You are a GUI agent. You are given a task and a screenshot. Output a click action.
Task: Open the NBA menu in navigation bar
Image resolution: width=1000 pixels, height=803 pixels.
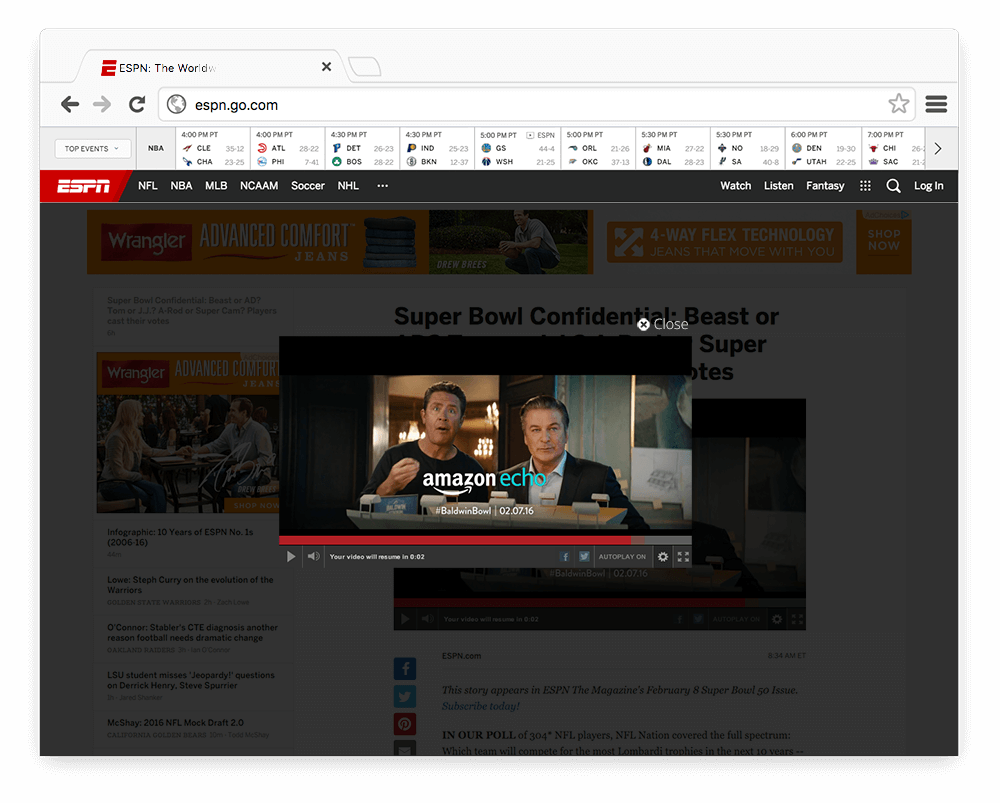[181, 186]
